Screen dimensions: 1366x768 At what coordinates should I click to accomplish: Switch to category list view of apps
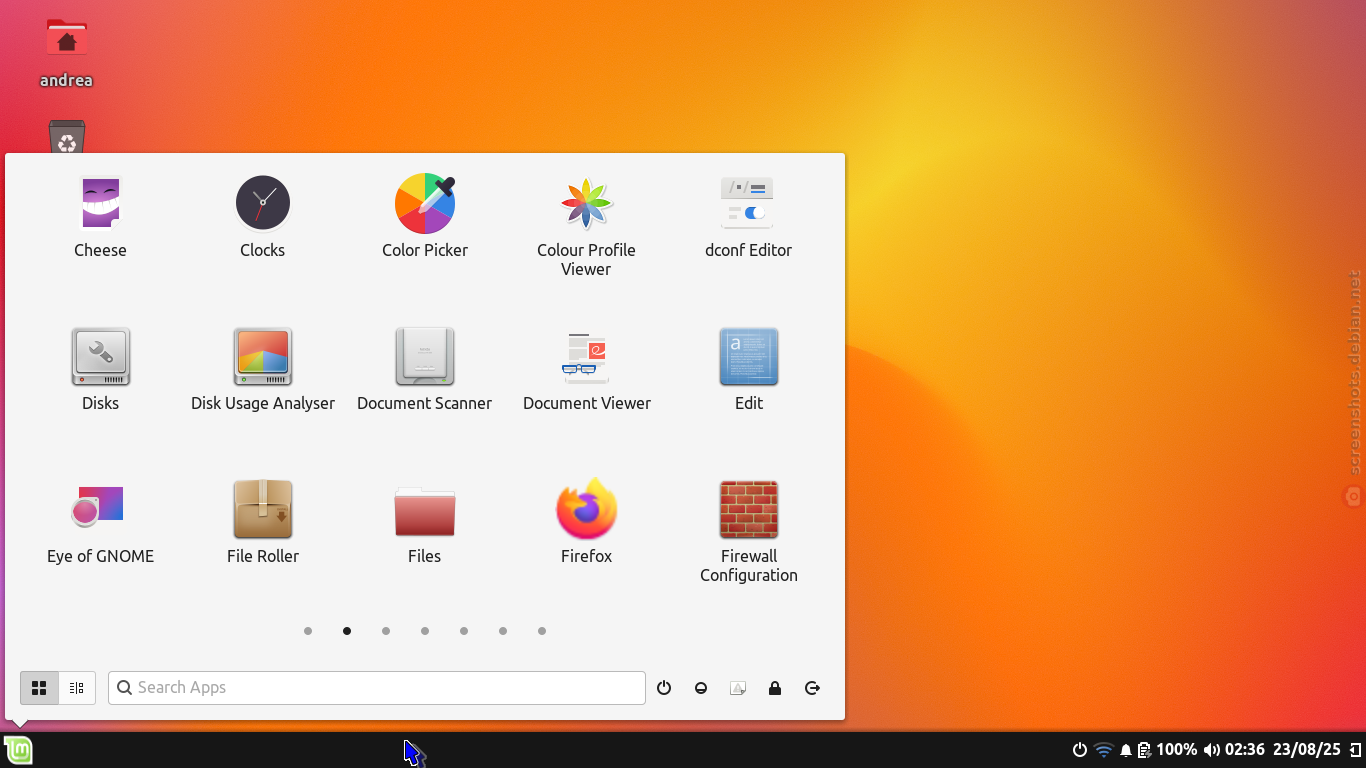coord(77,688)
